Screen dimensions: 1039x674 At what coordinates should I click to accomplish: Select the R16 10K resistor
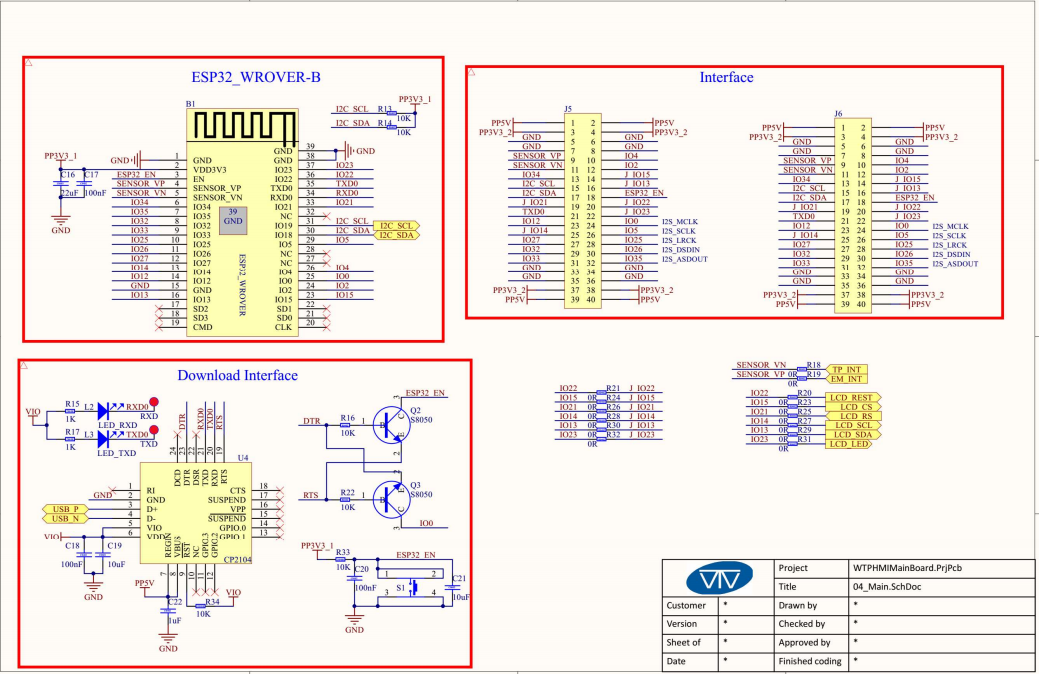pos(345,425)
